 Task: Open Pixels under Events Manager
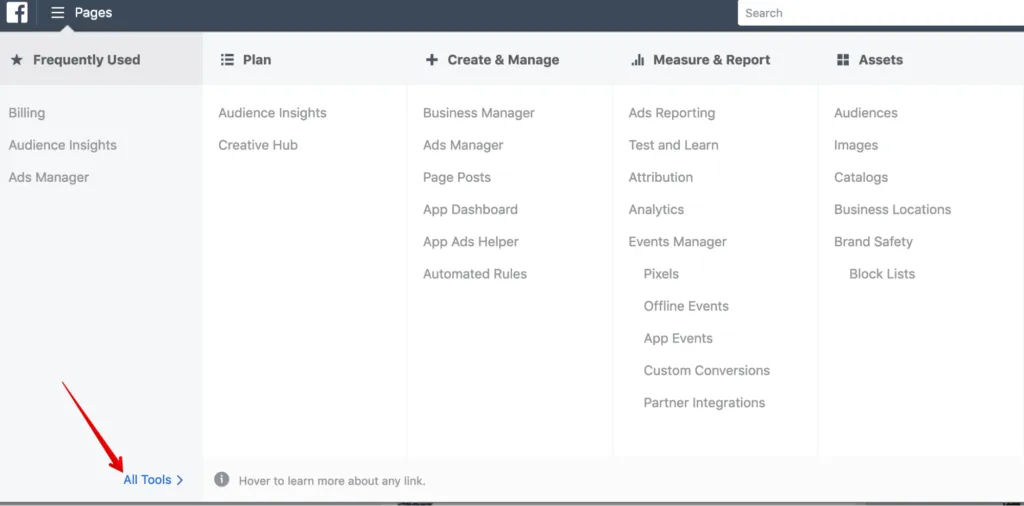click(661, 274)
